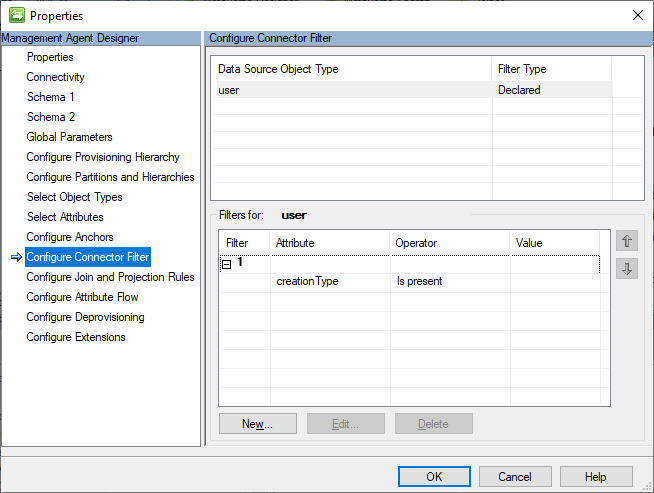Image resolution: width=654 pixels, height=493 pixels.
Task: Collapse filter group 1
Action: click(227, 263)
